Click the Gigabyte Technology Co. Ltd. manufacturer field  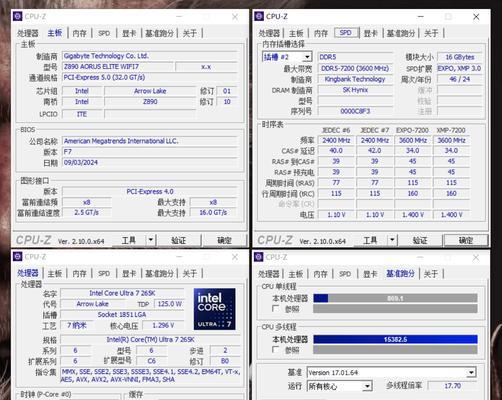click(150, 56)
